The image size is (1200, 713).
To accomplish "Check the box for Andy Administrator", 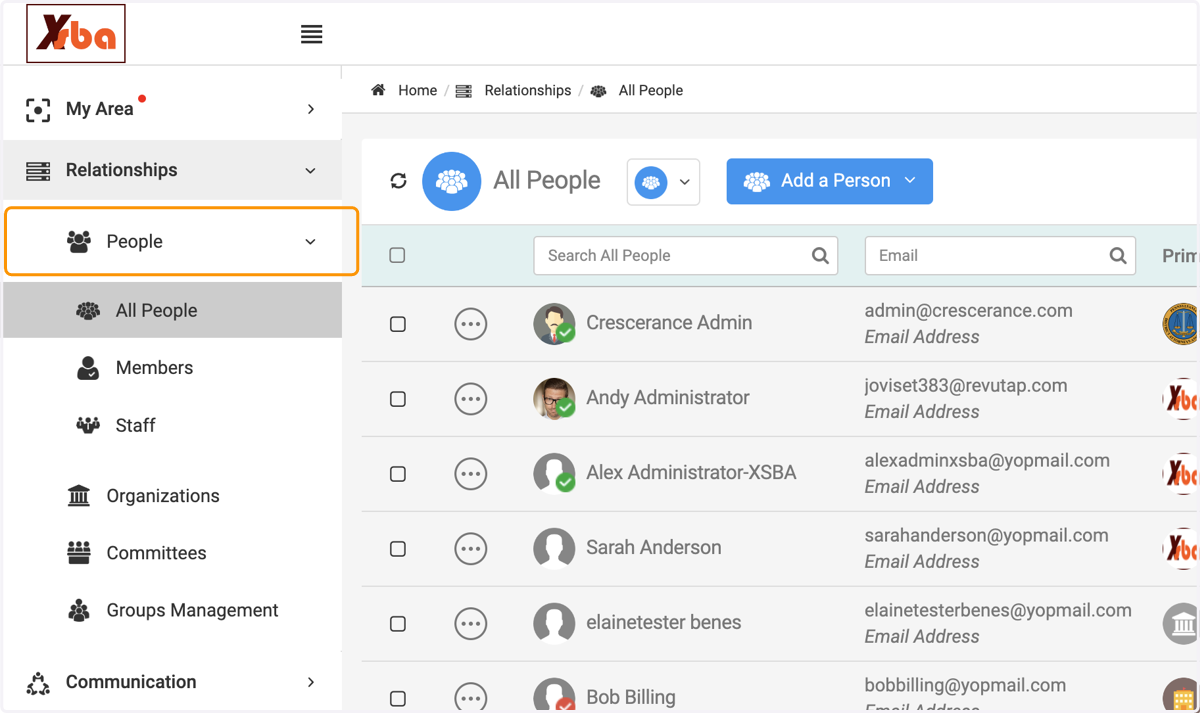I will pyautogui.click(x=398, y=399).
